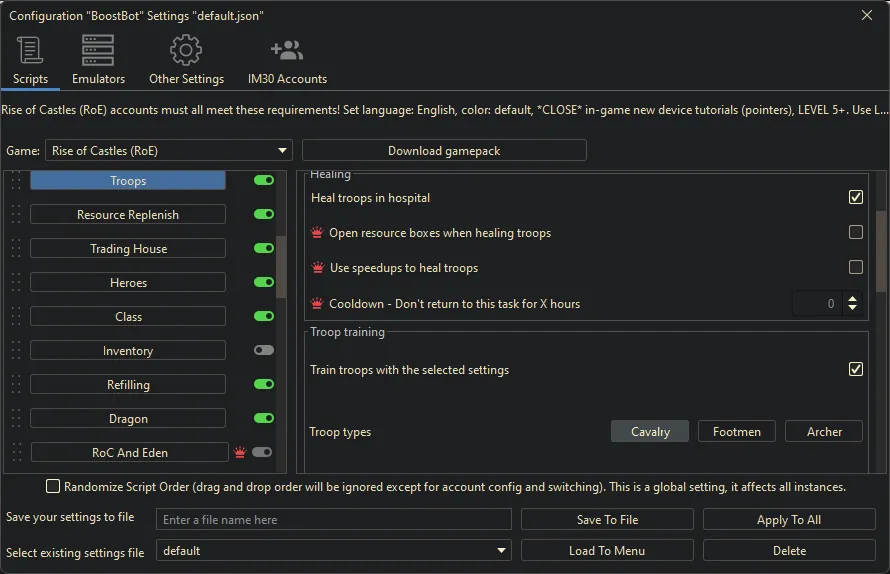The height and width of the screenshot is (574, 890).
Task: Enable the RoC And Eden switch
Action: (262, 453)
